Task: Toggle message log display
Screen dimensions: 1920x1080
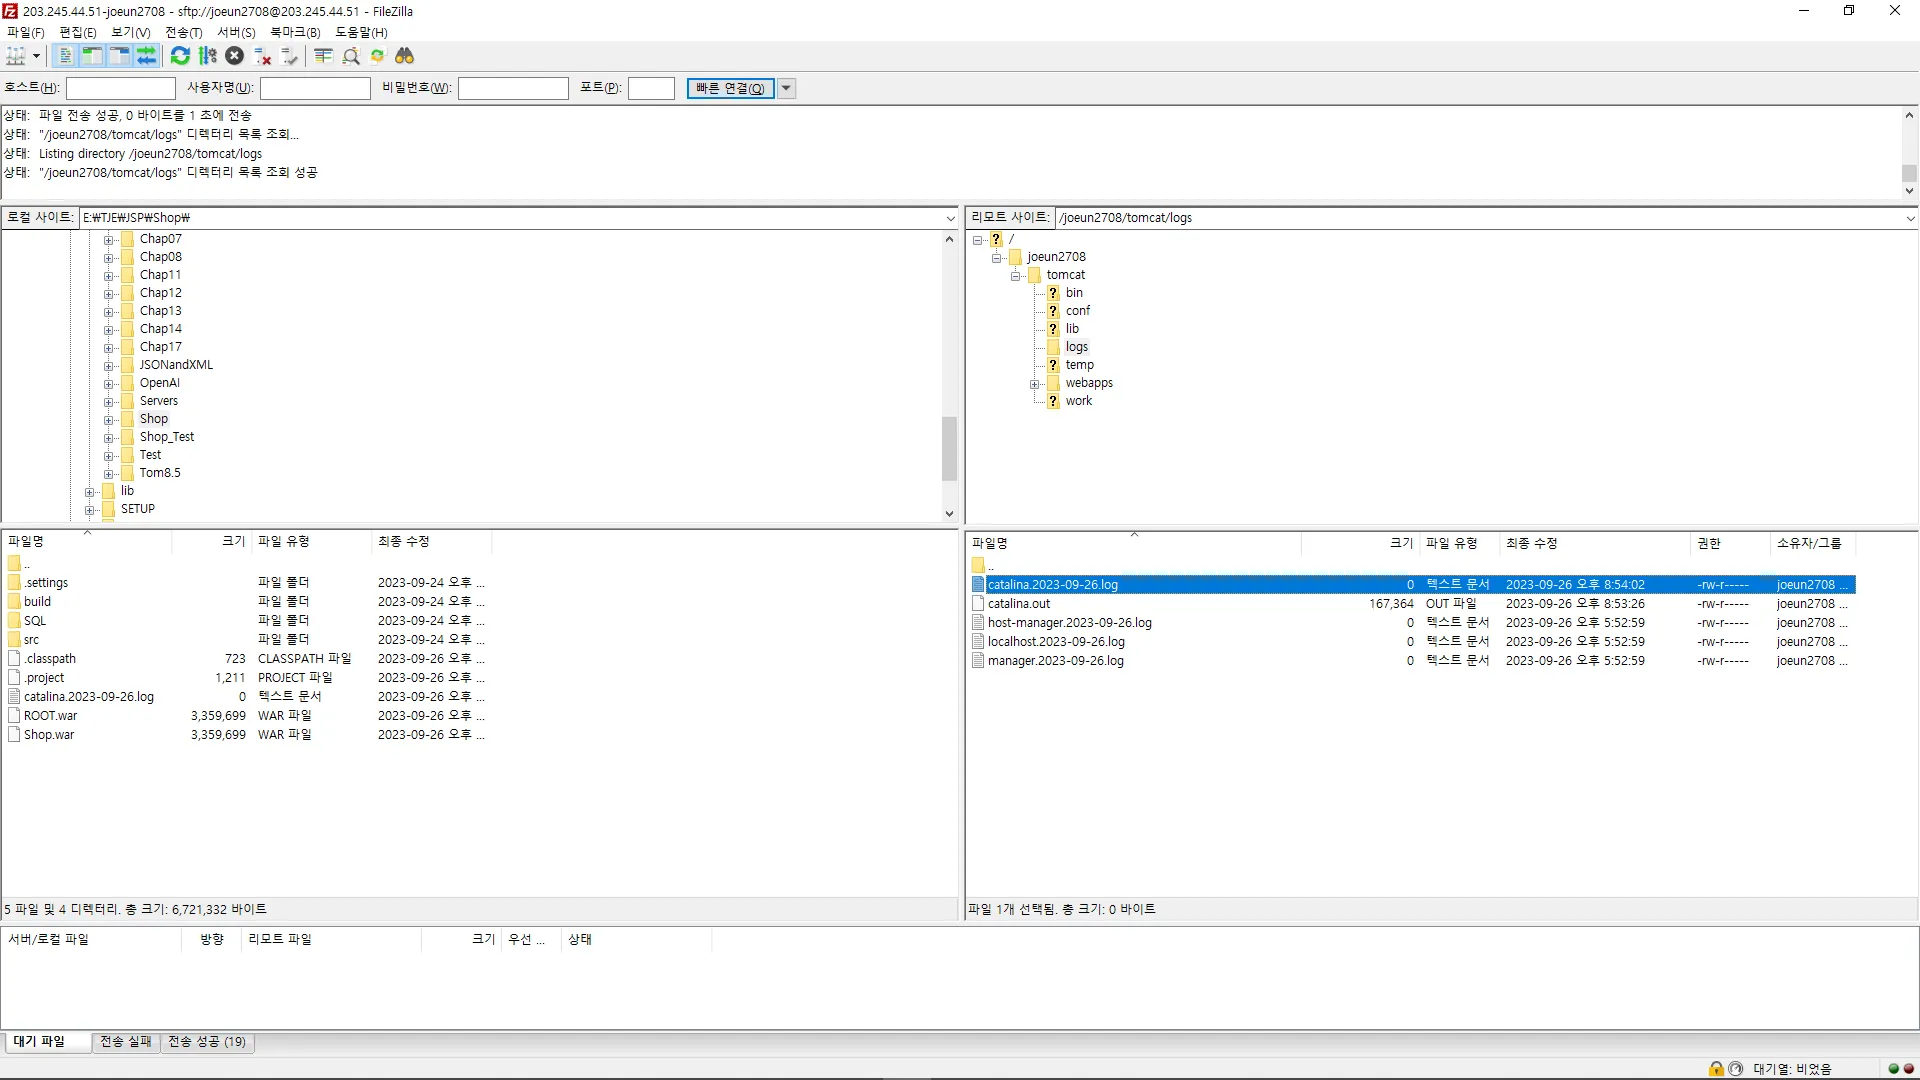Action: click(65, 56)
